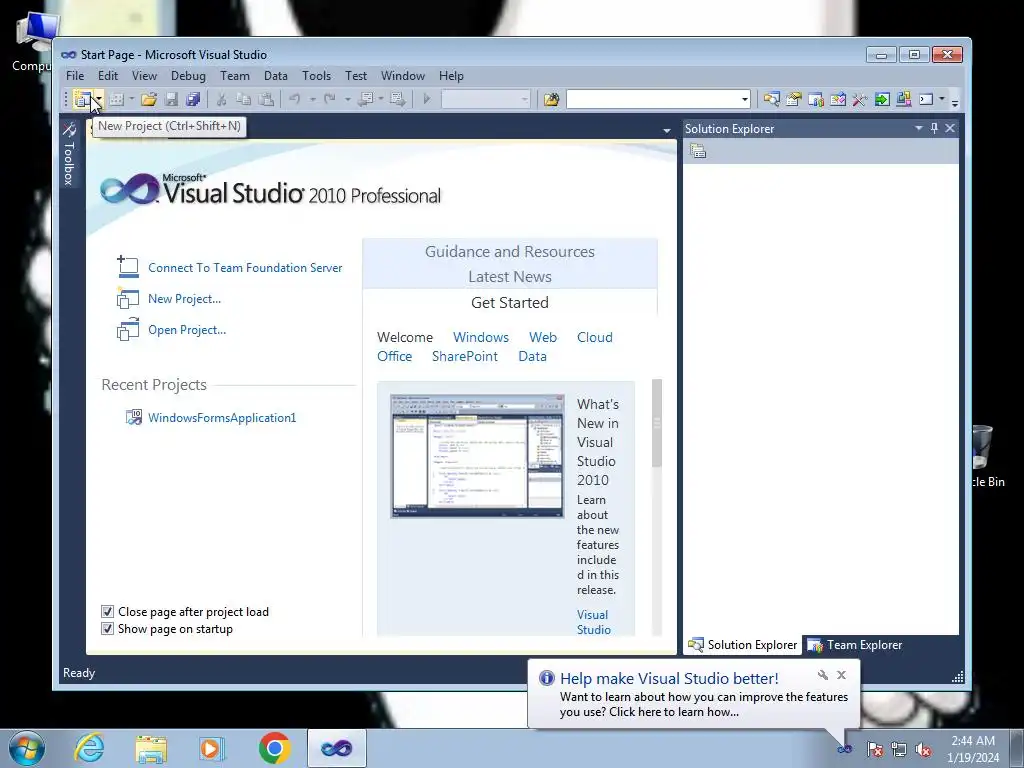Image resolution: width=1024 pixels, height=768 pixels.
Task: Open the Command Window icon's dropdown arrow
Action: 942,99
